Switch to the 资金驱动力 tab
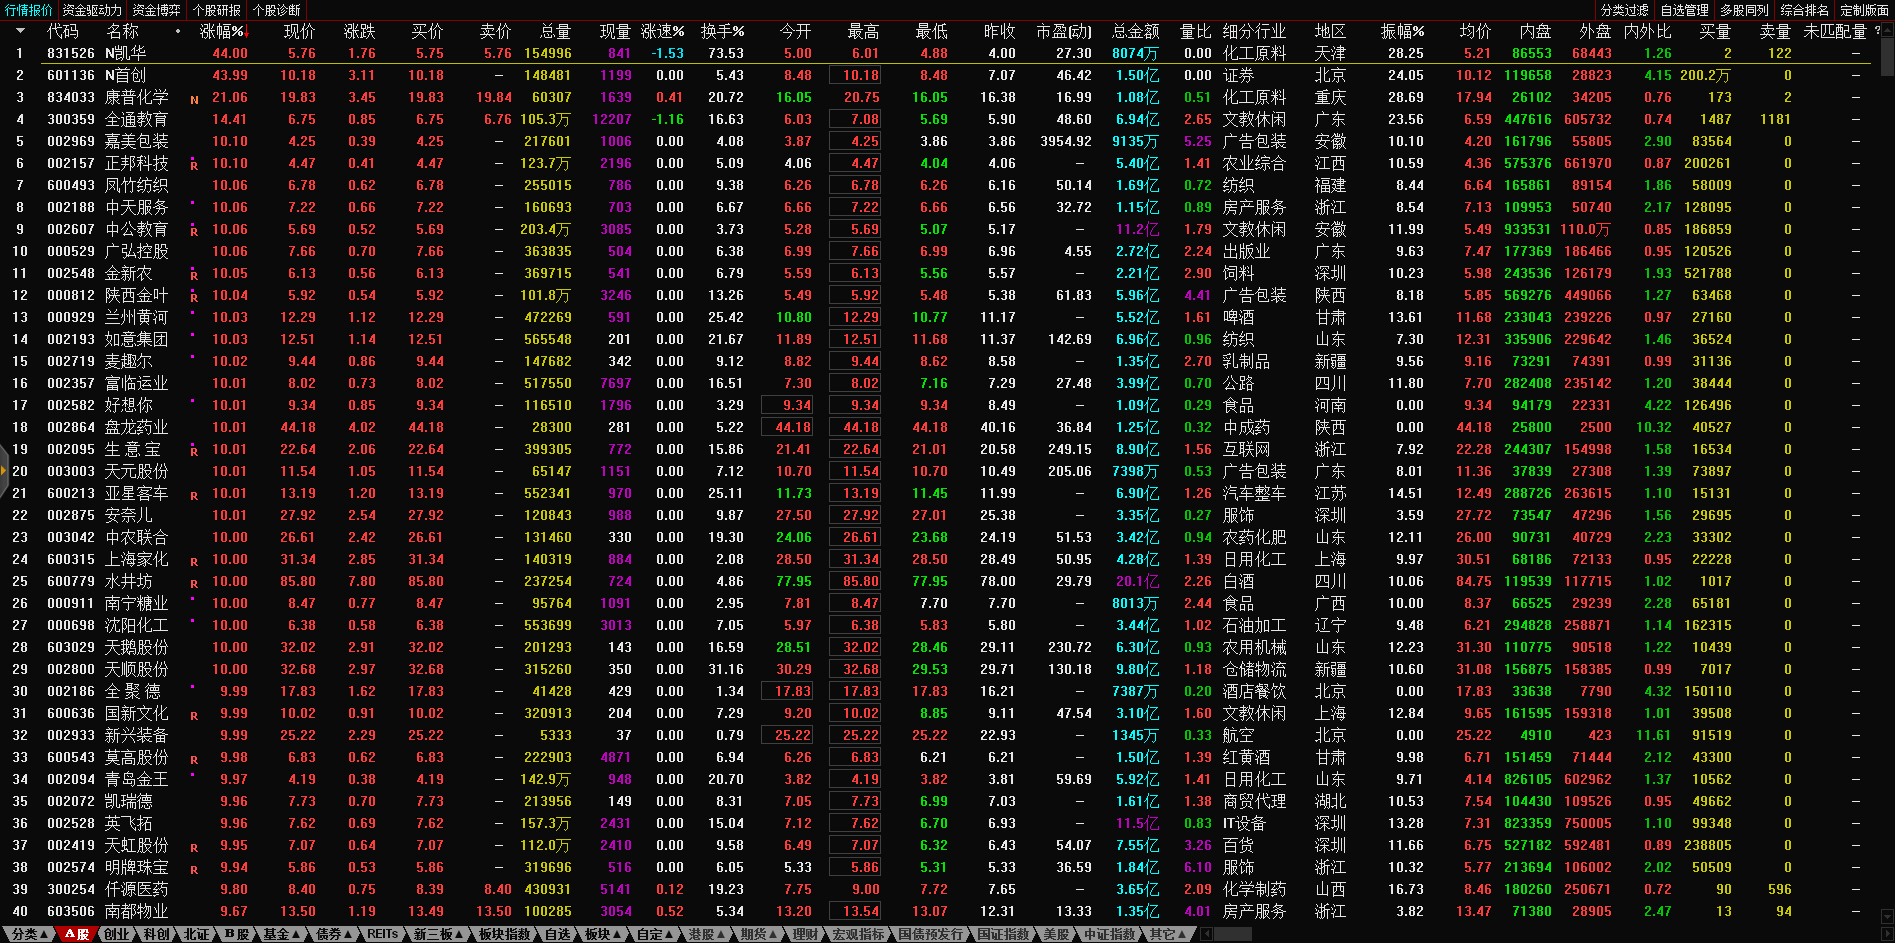Image resolution: width=1895 pixels, height=943 pixels. pos(92,10)
